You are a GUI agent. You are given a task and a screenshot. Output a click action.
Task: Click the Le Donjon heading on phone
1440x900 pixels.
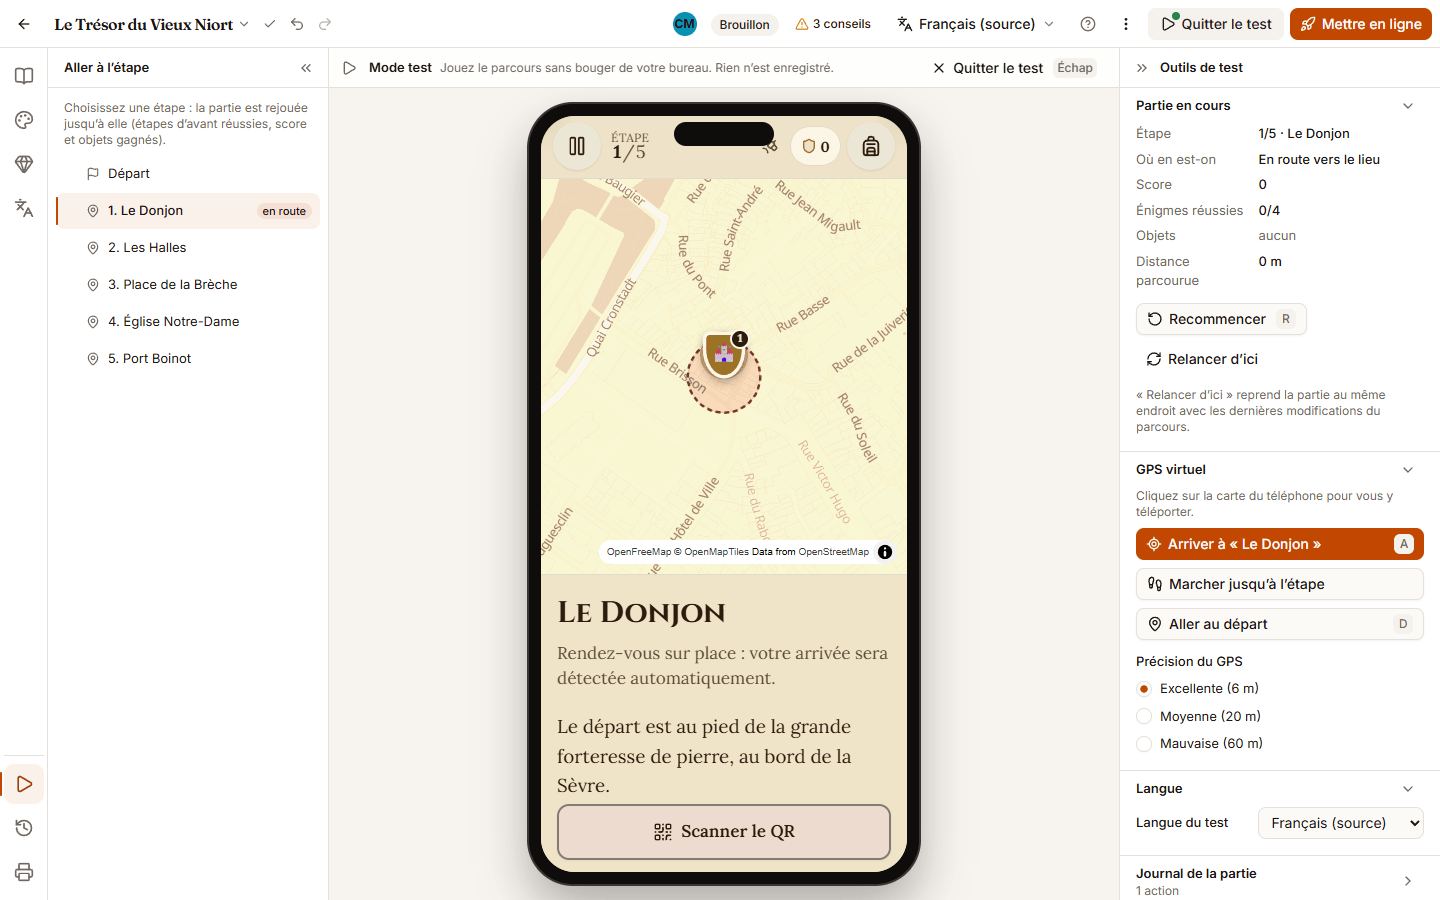point(641,613)
